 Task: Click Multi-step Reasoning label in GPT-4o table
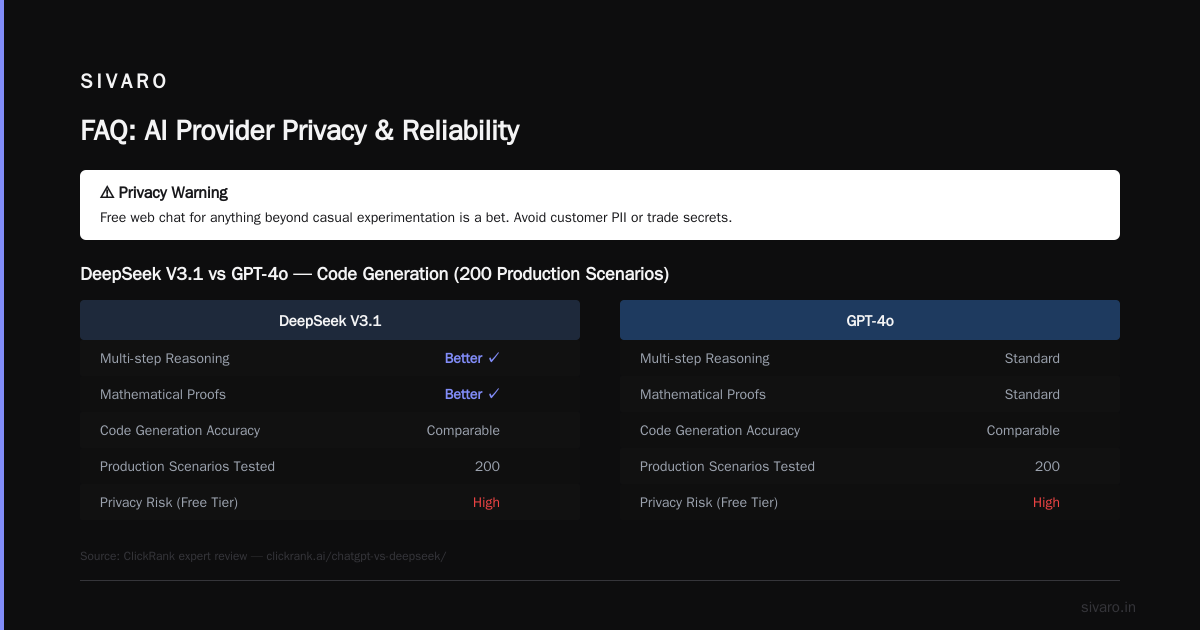705,358
